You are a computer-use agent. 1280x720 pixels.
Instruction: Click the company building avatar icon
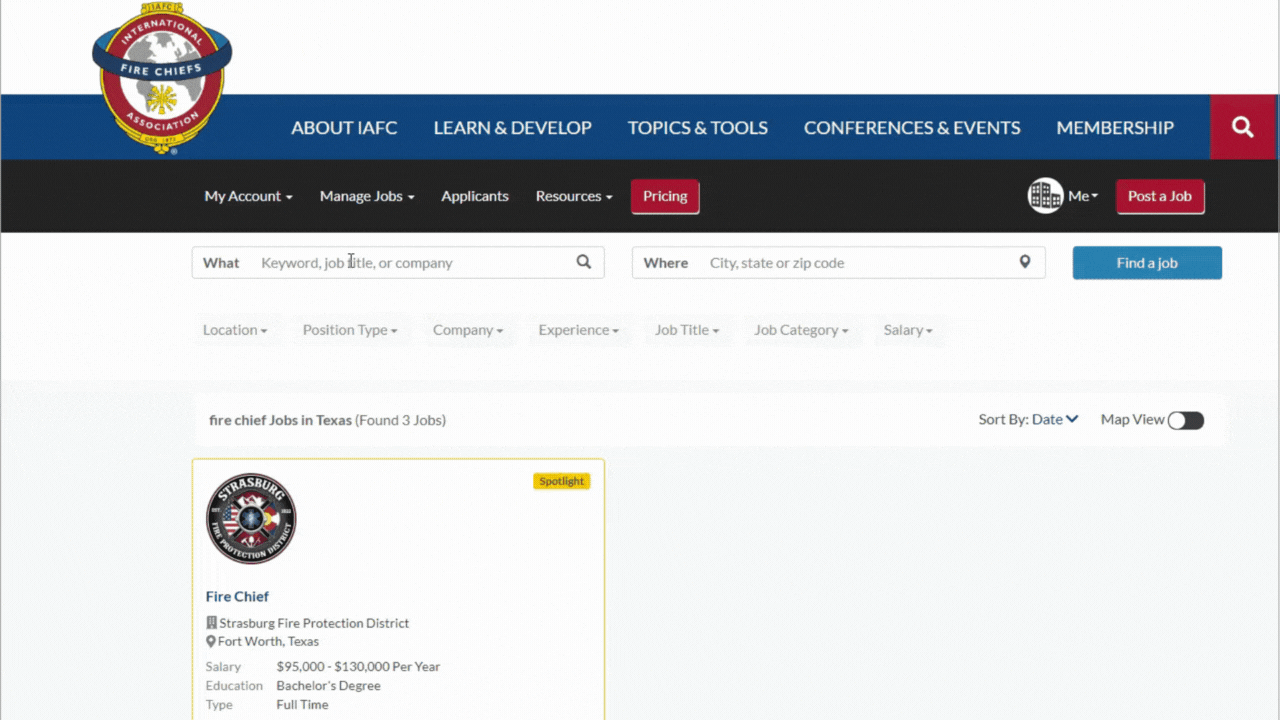pyautogui.click(x=1045, y=196)
